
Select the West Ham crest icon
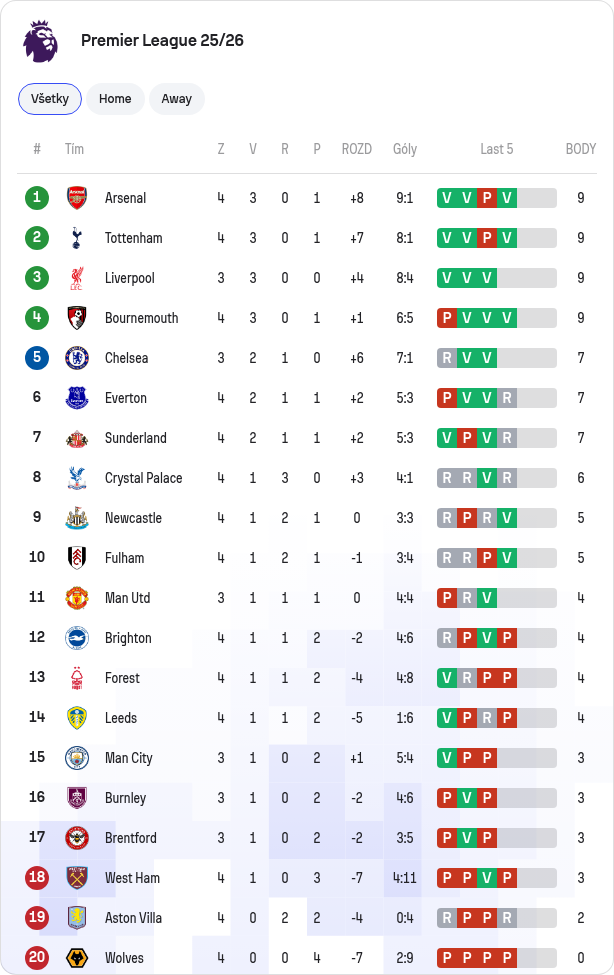tap(77, 878)
